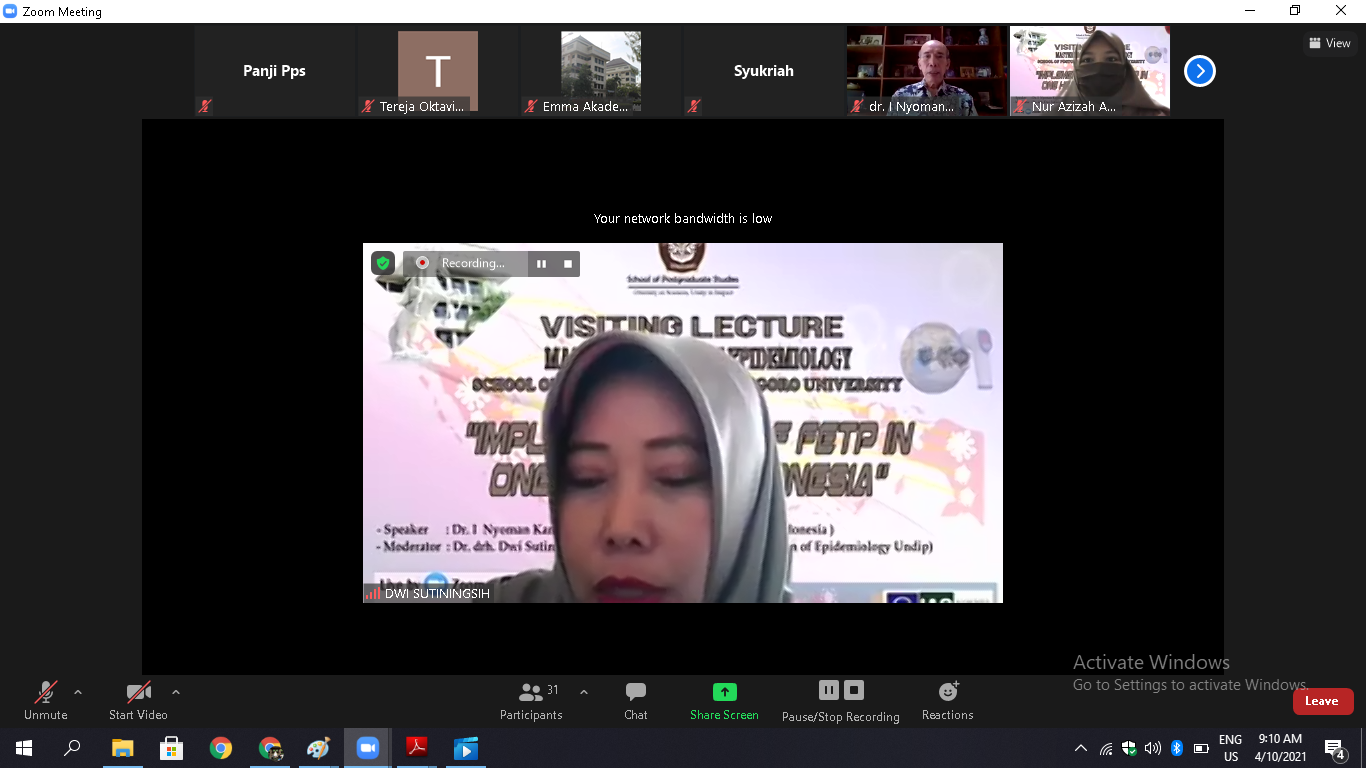Click battery status tray icon
The width and height of the screenshot is (1366, 768).
tap(1201, 748)
